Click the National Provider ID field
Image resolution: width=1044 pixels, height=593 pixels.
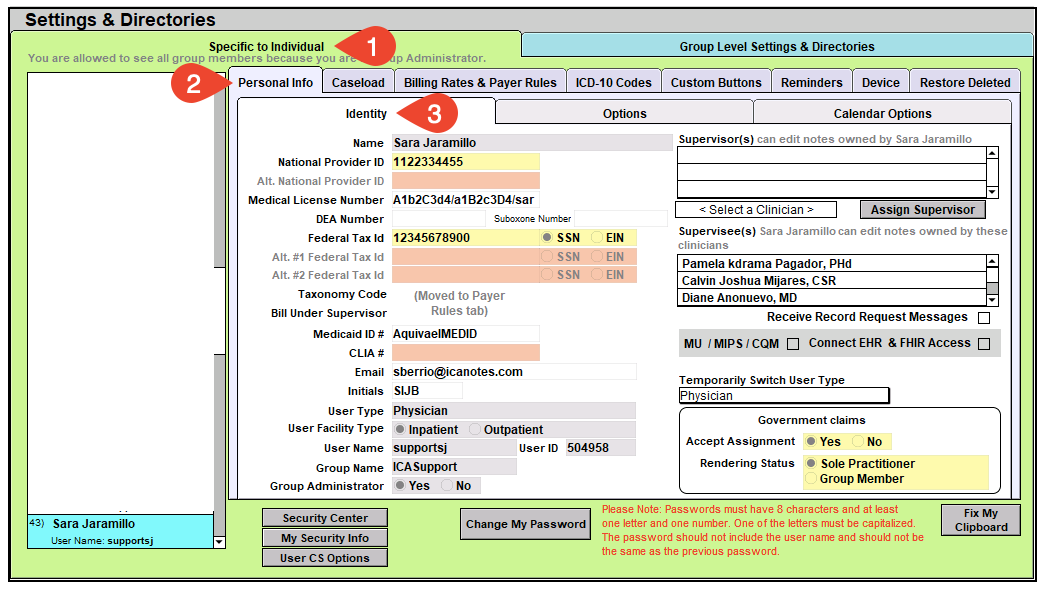pyautogui.click(x=465, y=162)
